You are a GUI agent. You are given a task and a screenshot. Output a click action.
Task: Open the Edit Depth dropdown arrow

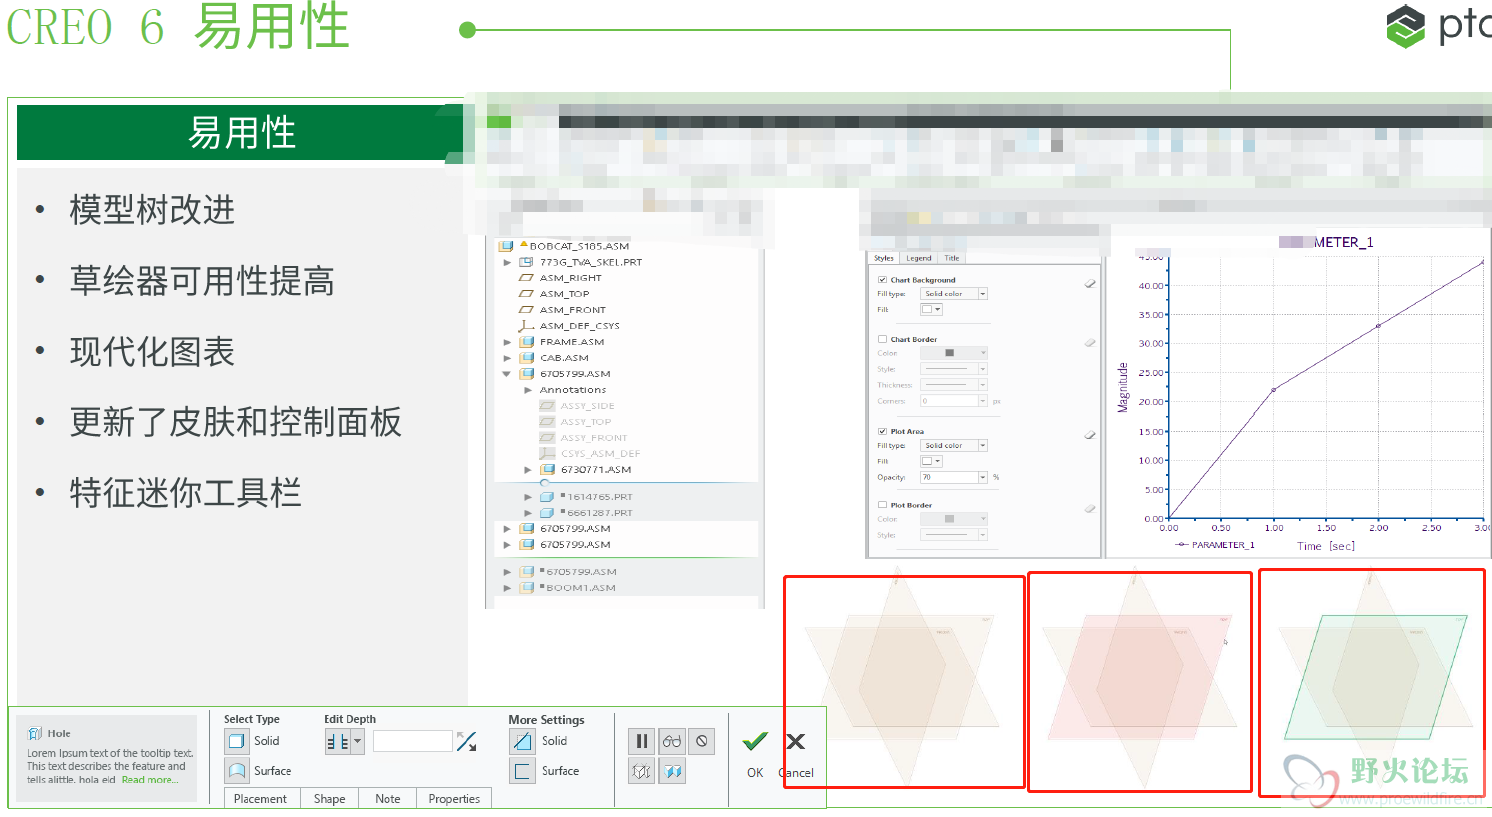click(x=358, y=742)
